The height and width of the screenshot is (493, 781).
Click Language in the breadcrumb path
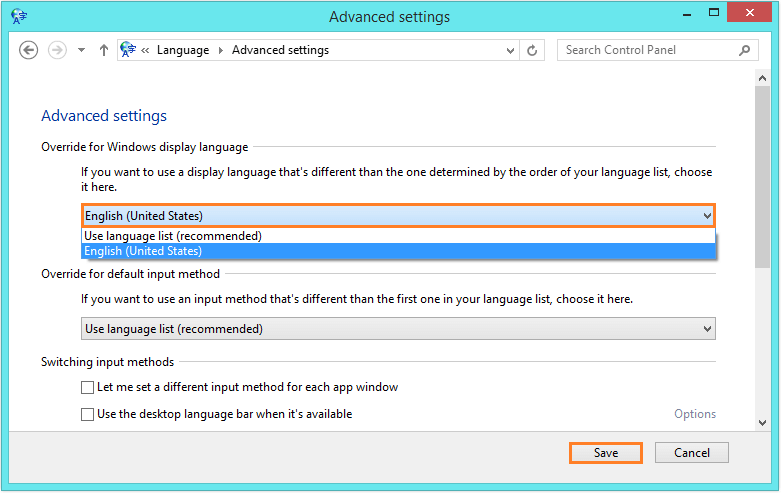click(183, 50)
